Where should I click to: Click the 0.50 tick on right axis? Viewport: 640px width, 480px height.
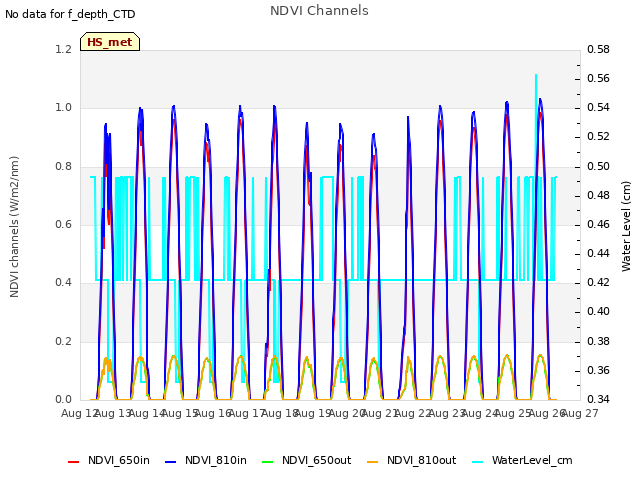[x=598, y=166]
